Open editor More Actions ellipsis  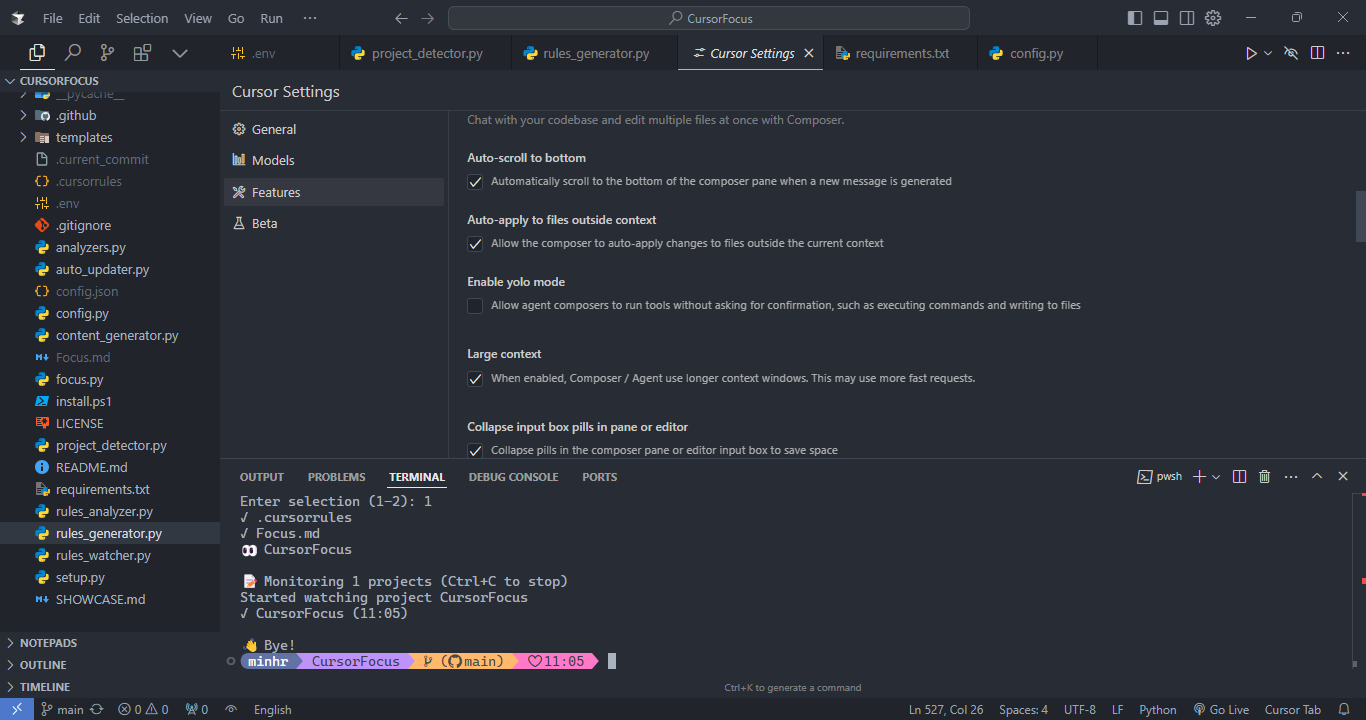point(1343,53)
